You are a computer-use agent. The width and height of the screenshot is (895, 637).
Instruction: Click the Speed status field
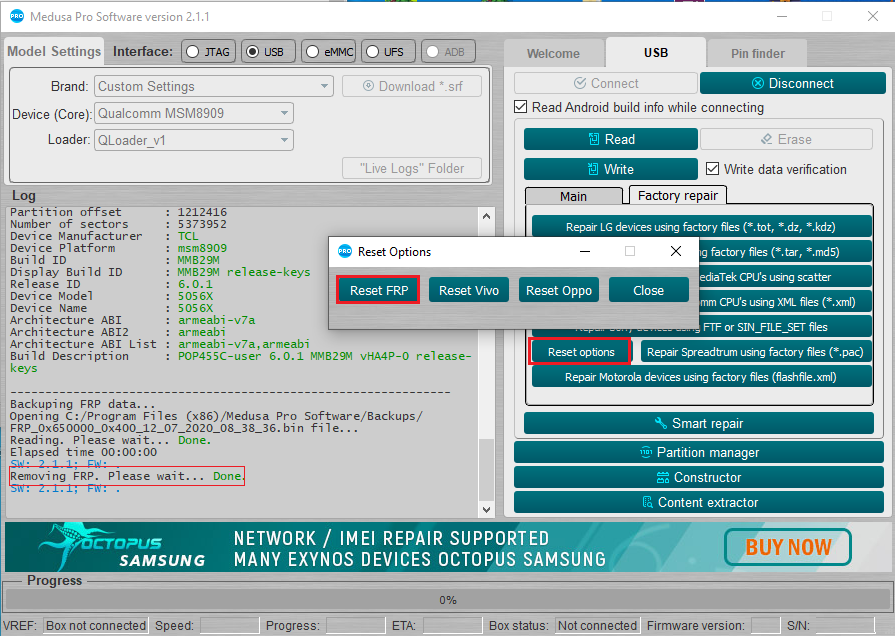pyautogui.click(x=229, y=626)
